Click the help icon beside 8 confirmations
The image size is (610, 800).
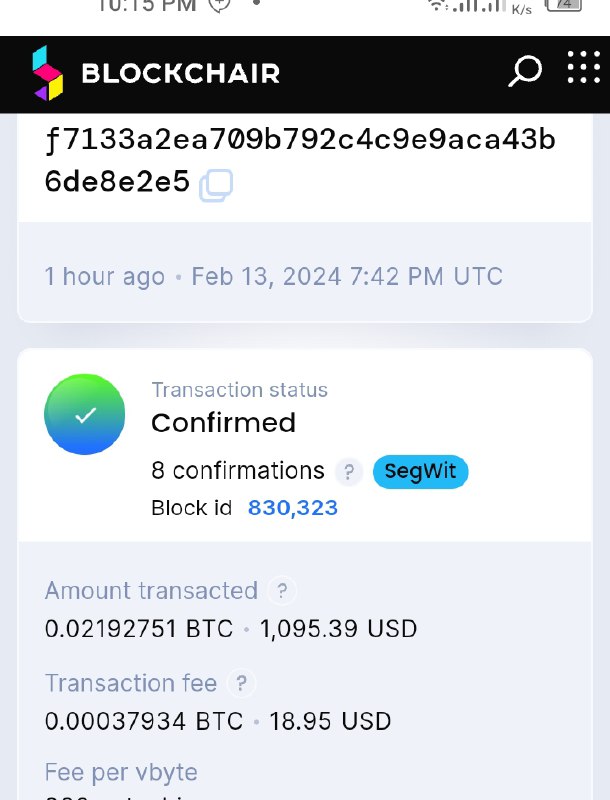(348, 472)
